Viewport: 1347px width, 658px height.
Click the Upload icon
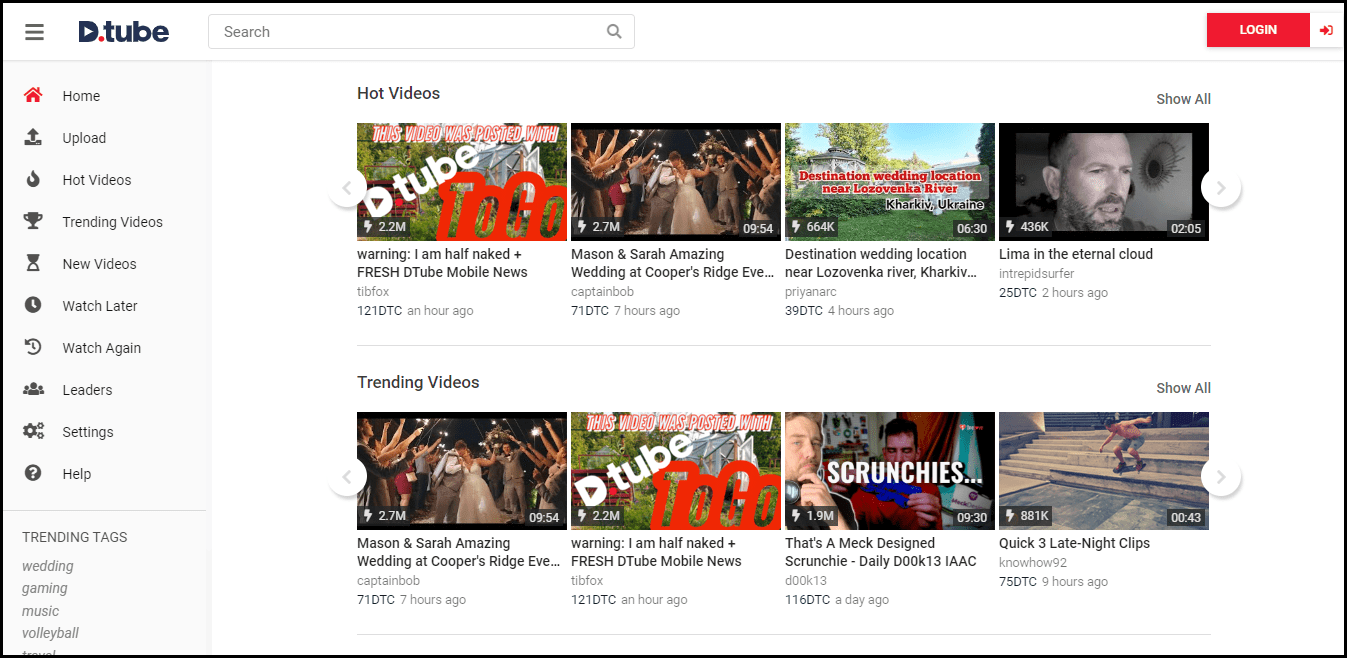pos(32,137)
